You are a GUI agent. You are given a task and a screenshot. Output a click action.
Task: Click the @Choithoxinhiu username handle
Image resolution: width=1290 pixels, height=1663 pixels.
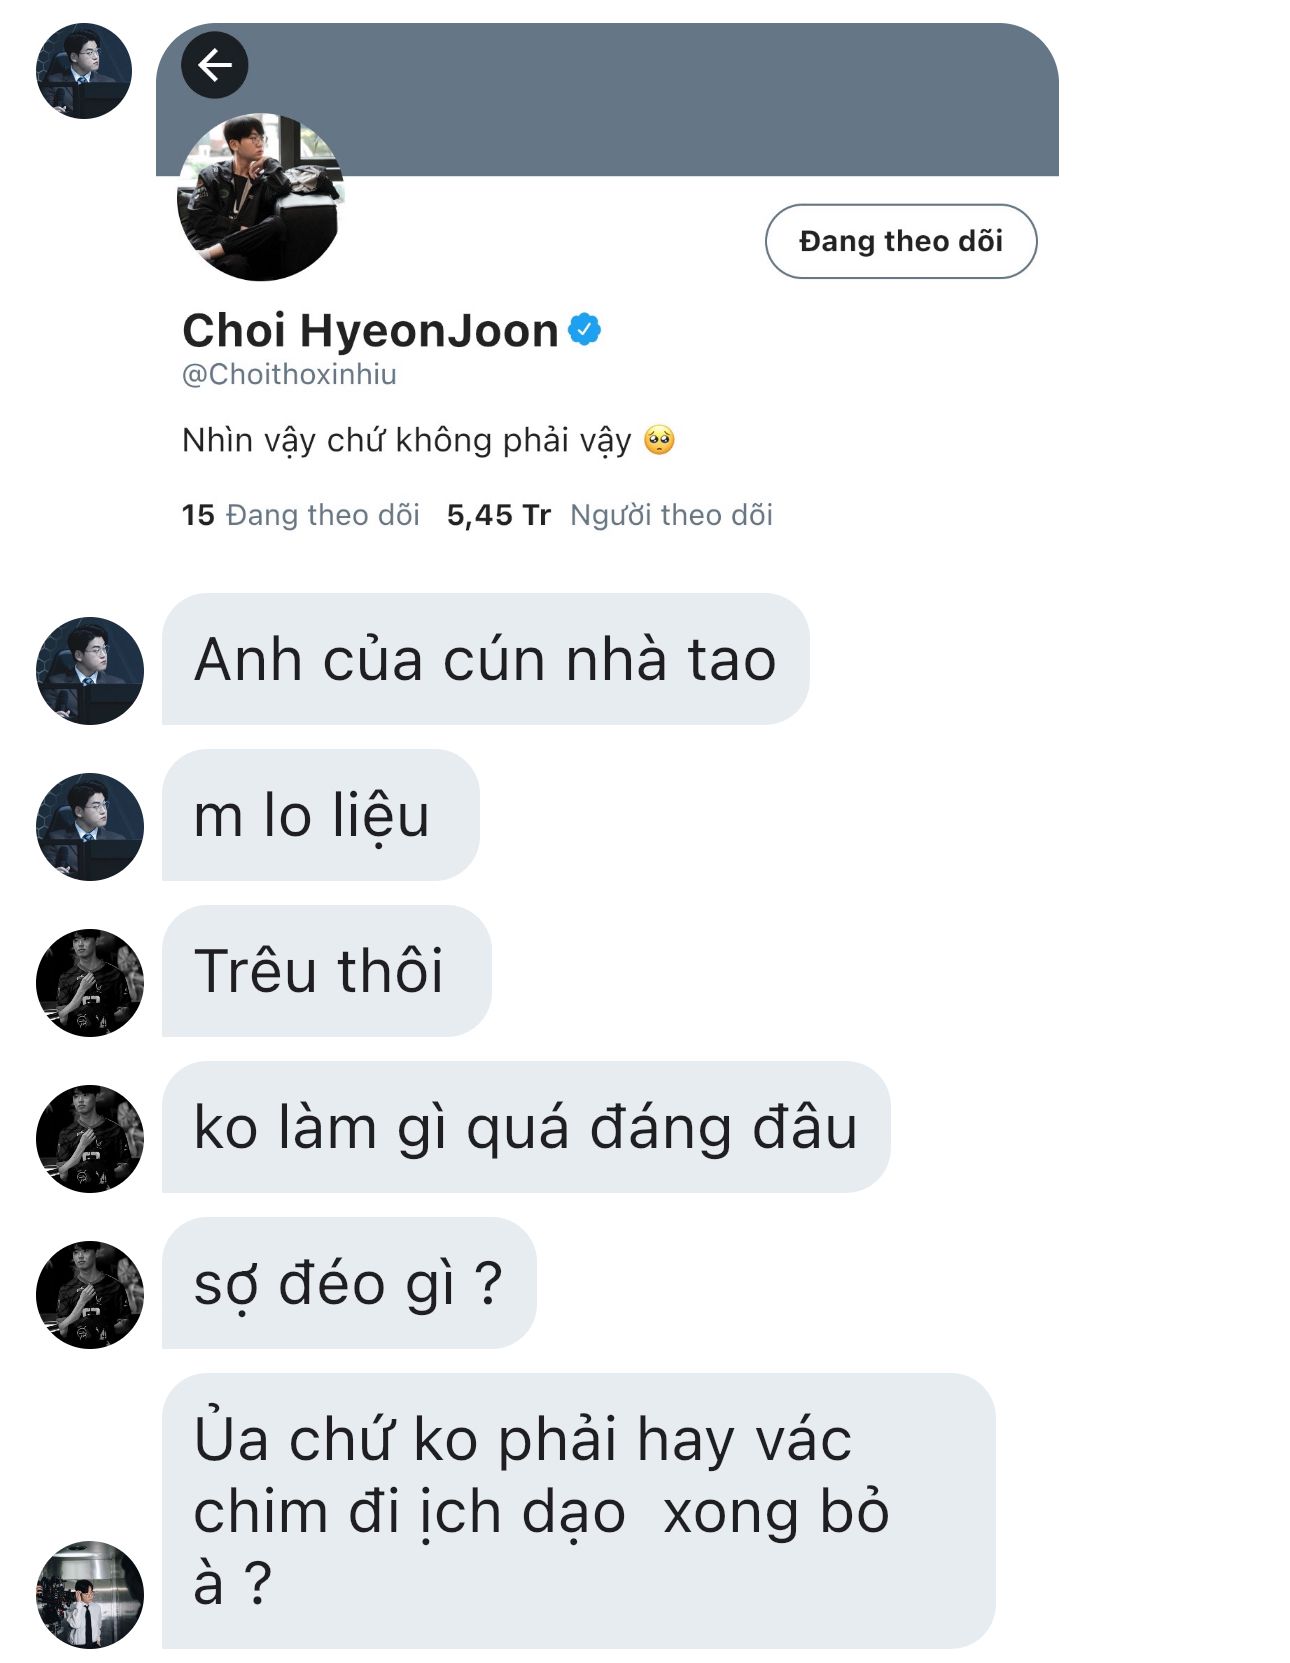pyautogui.click(x=290, y=374)
